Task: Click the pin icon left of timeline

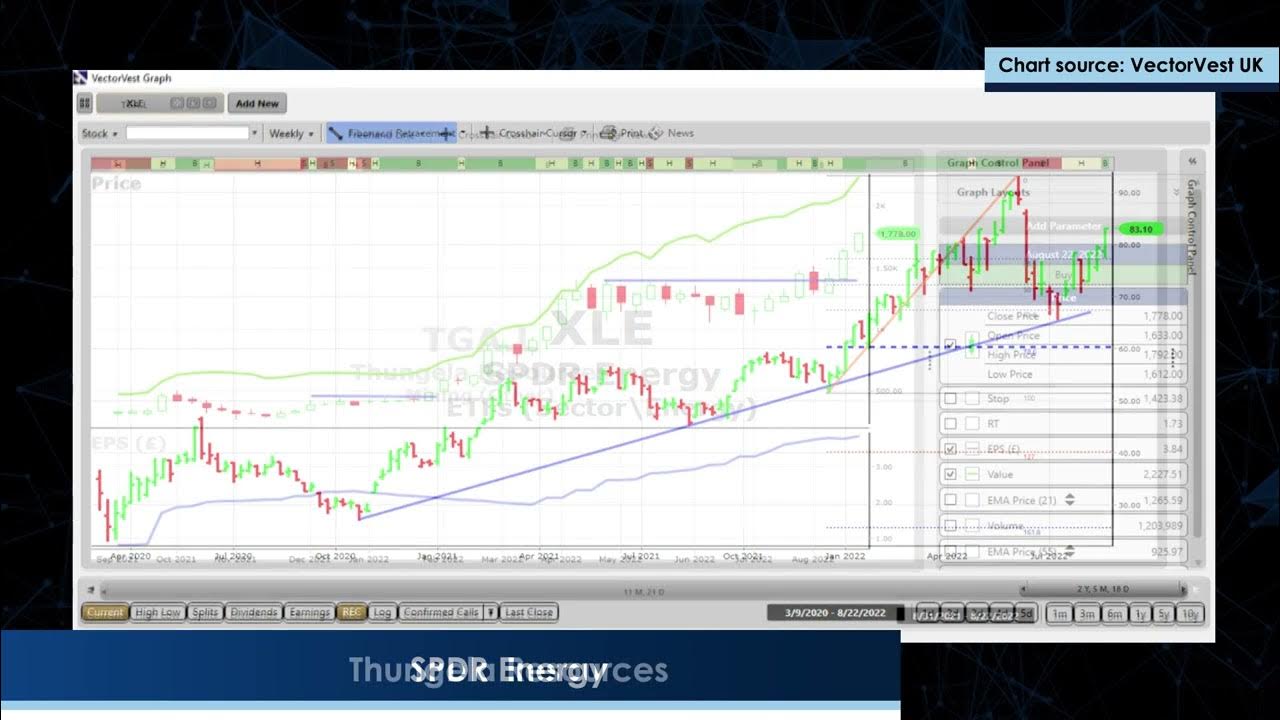Action: tap(89, 590)
